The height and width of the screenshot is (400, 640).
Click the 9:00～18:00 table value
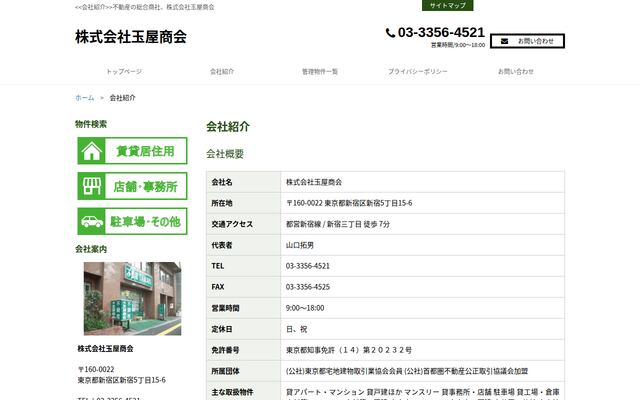click(305, 308)
